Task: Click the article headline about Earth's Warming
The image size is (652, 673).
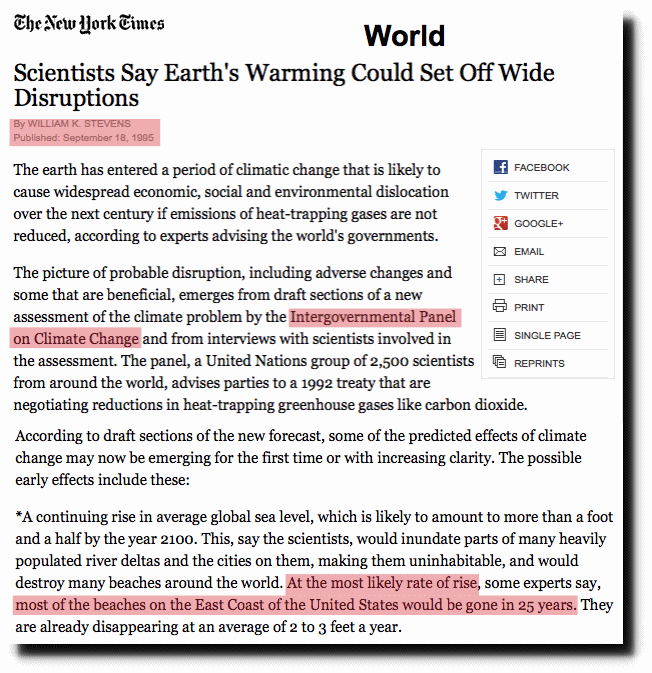Action: (284, 85)
